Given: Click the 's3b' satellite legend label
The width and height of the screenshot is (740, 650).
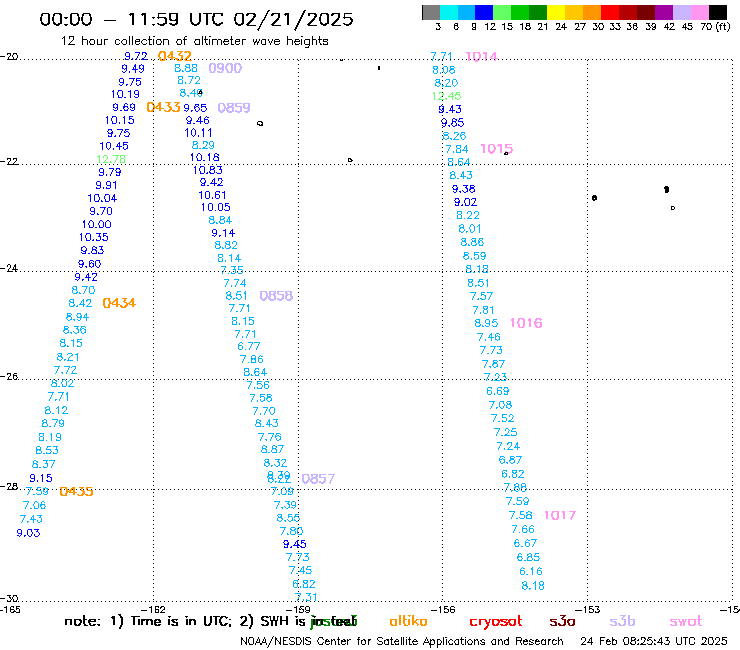Looking at the screenshot, I should [x=622, y=621].
